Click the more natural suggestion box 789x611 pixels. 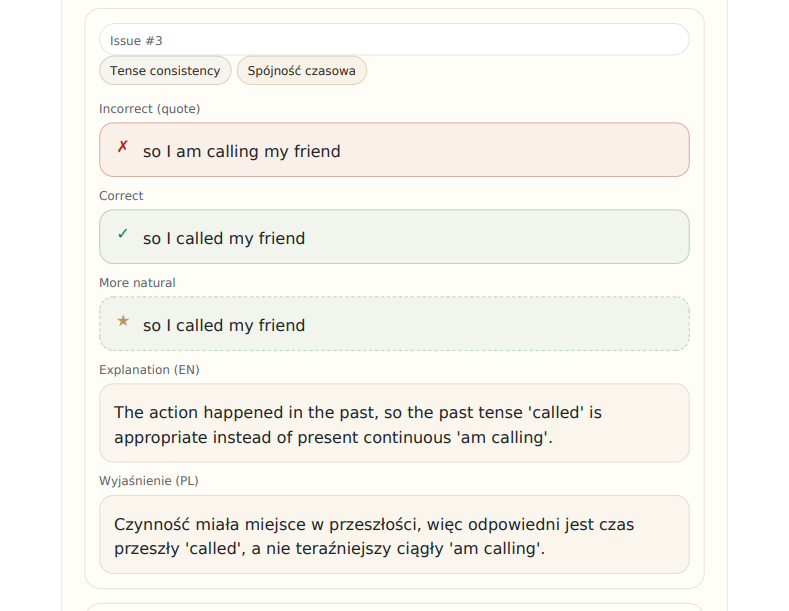[x=394, y=324]
